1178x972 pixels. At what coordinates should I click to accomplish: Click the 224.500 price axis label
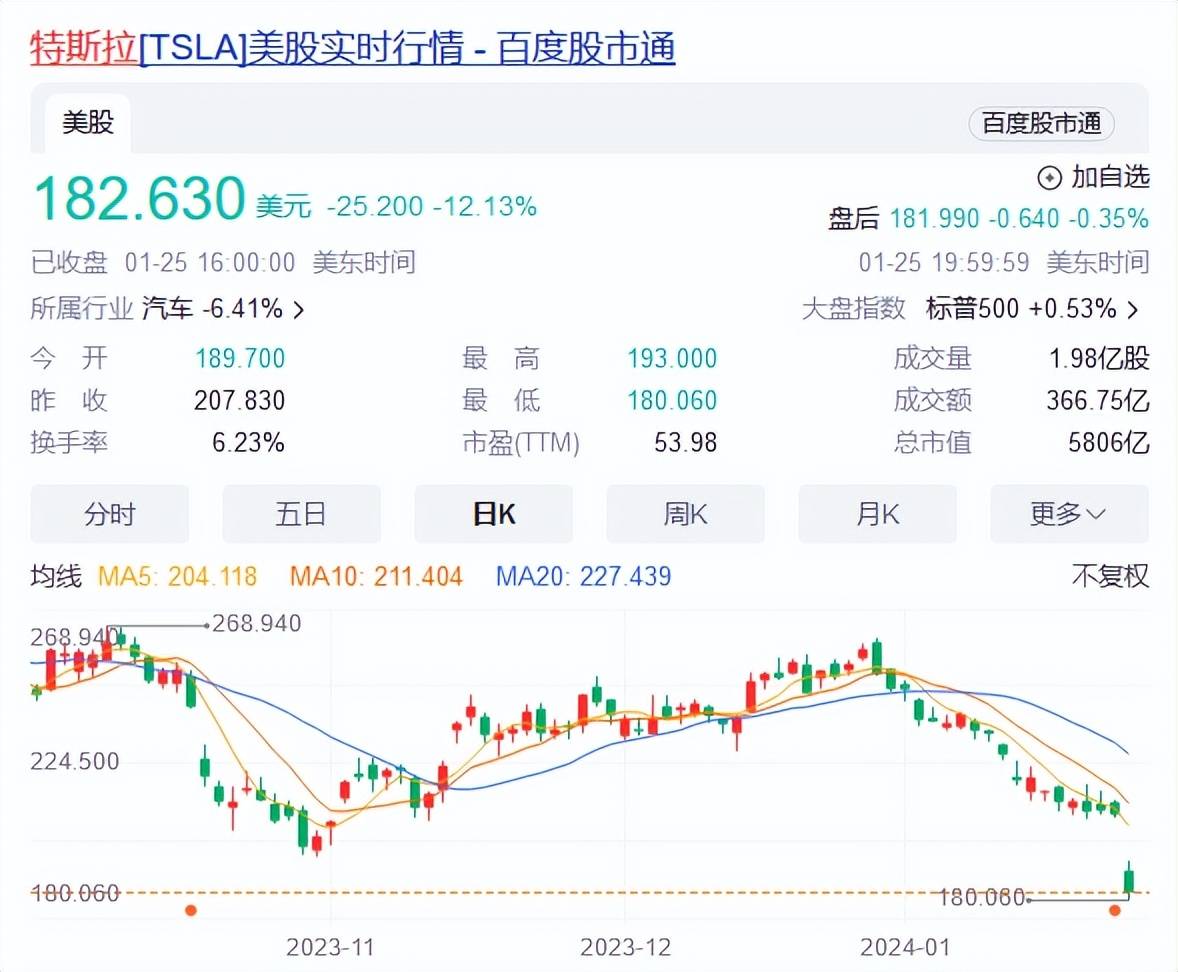(74, 762)
